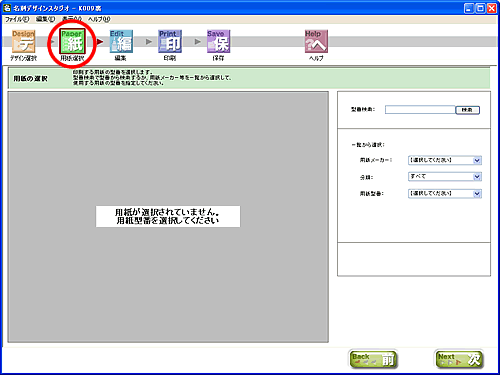Go to the Edit step icon
500x375 pixels.
(x=121, y=41)
